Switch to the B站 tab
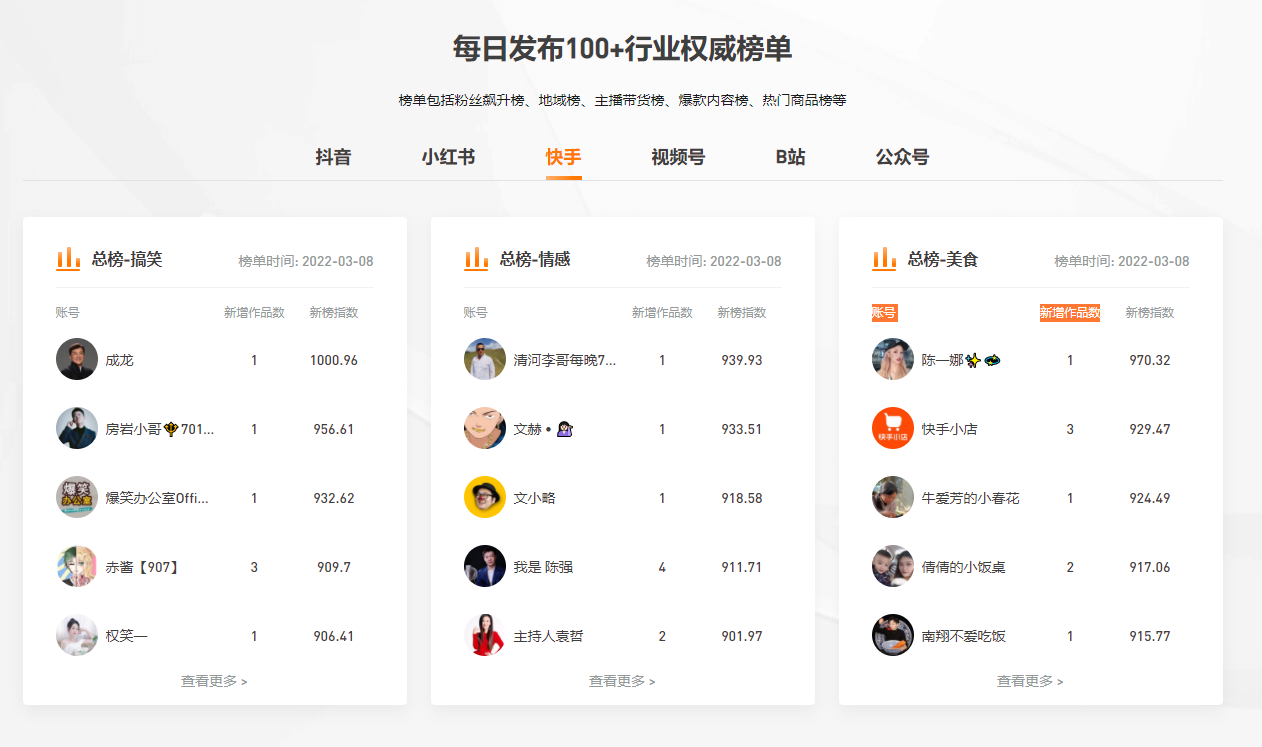Viewport: 1262px width, 747px height. coord(790,157)
